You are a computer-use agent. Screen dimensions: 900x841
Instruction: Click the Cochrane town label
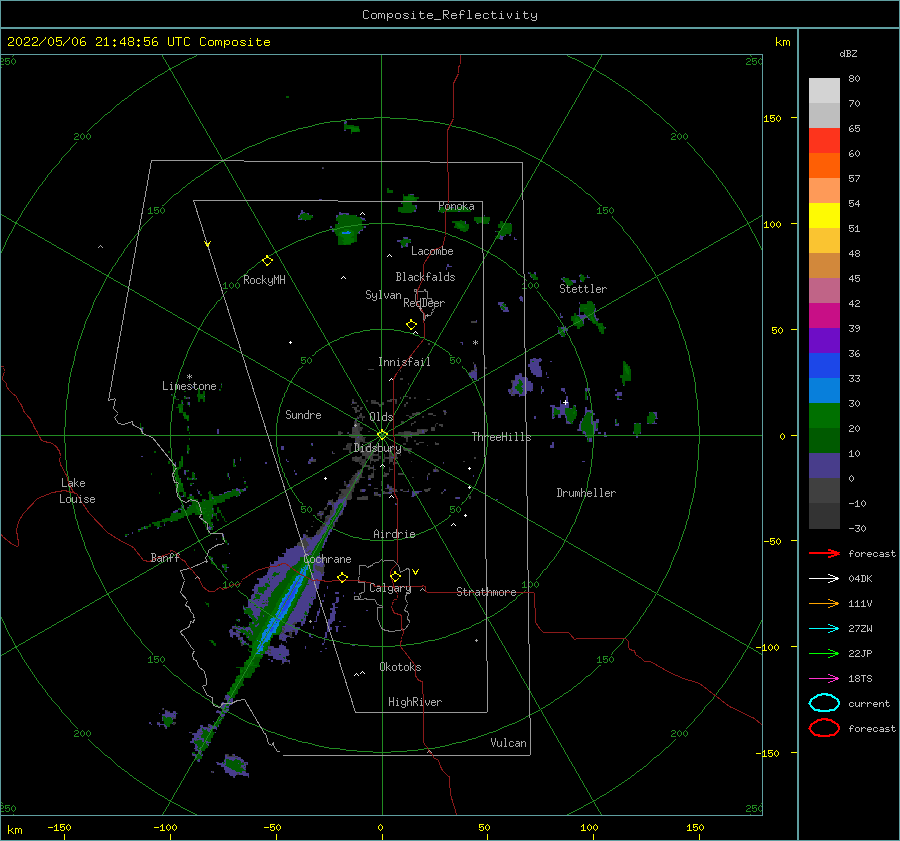[x=327, y=559]
